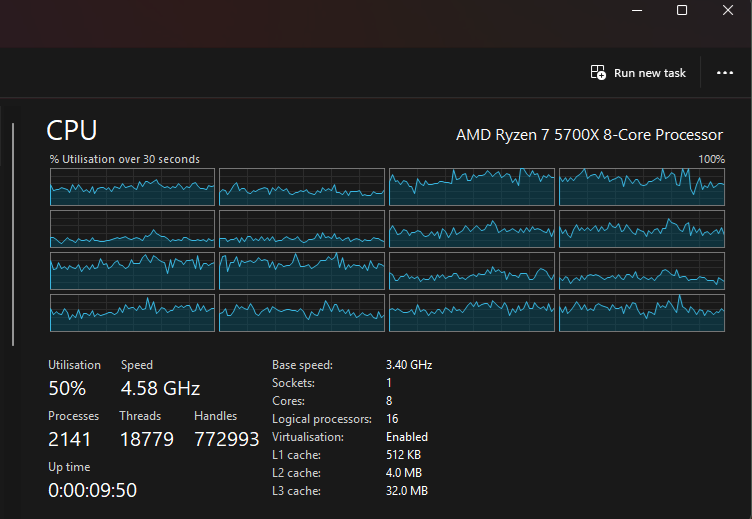Click the L1 cache value 512 KB

pos(403,455)
